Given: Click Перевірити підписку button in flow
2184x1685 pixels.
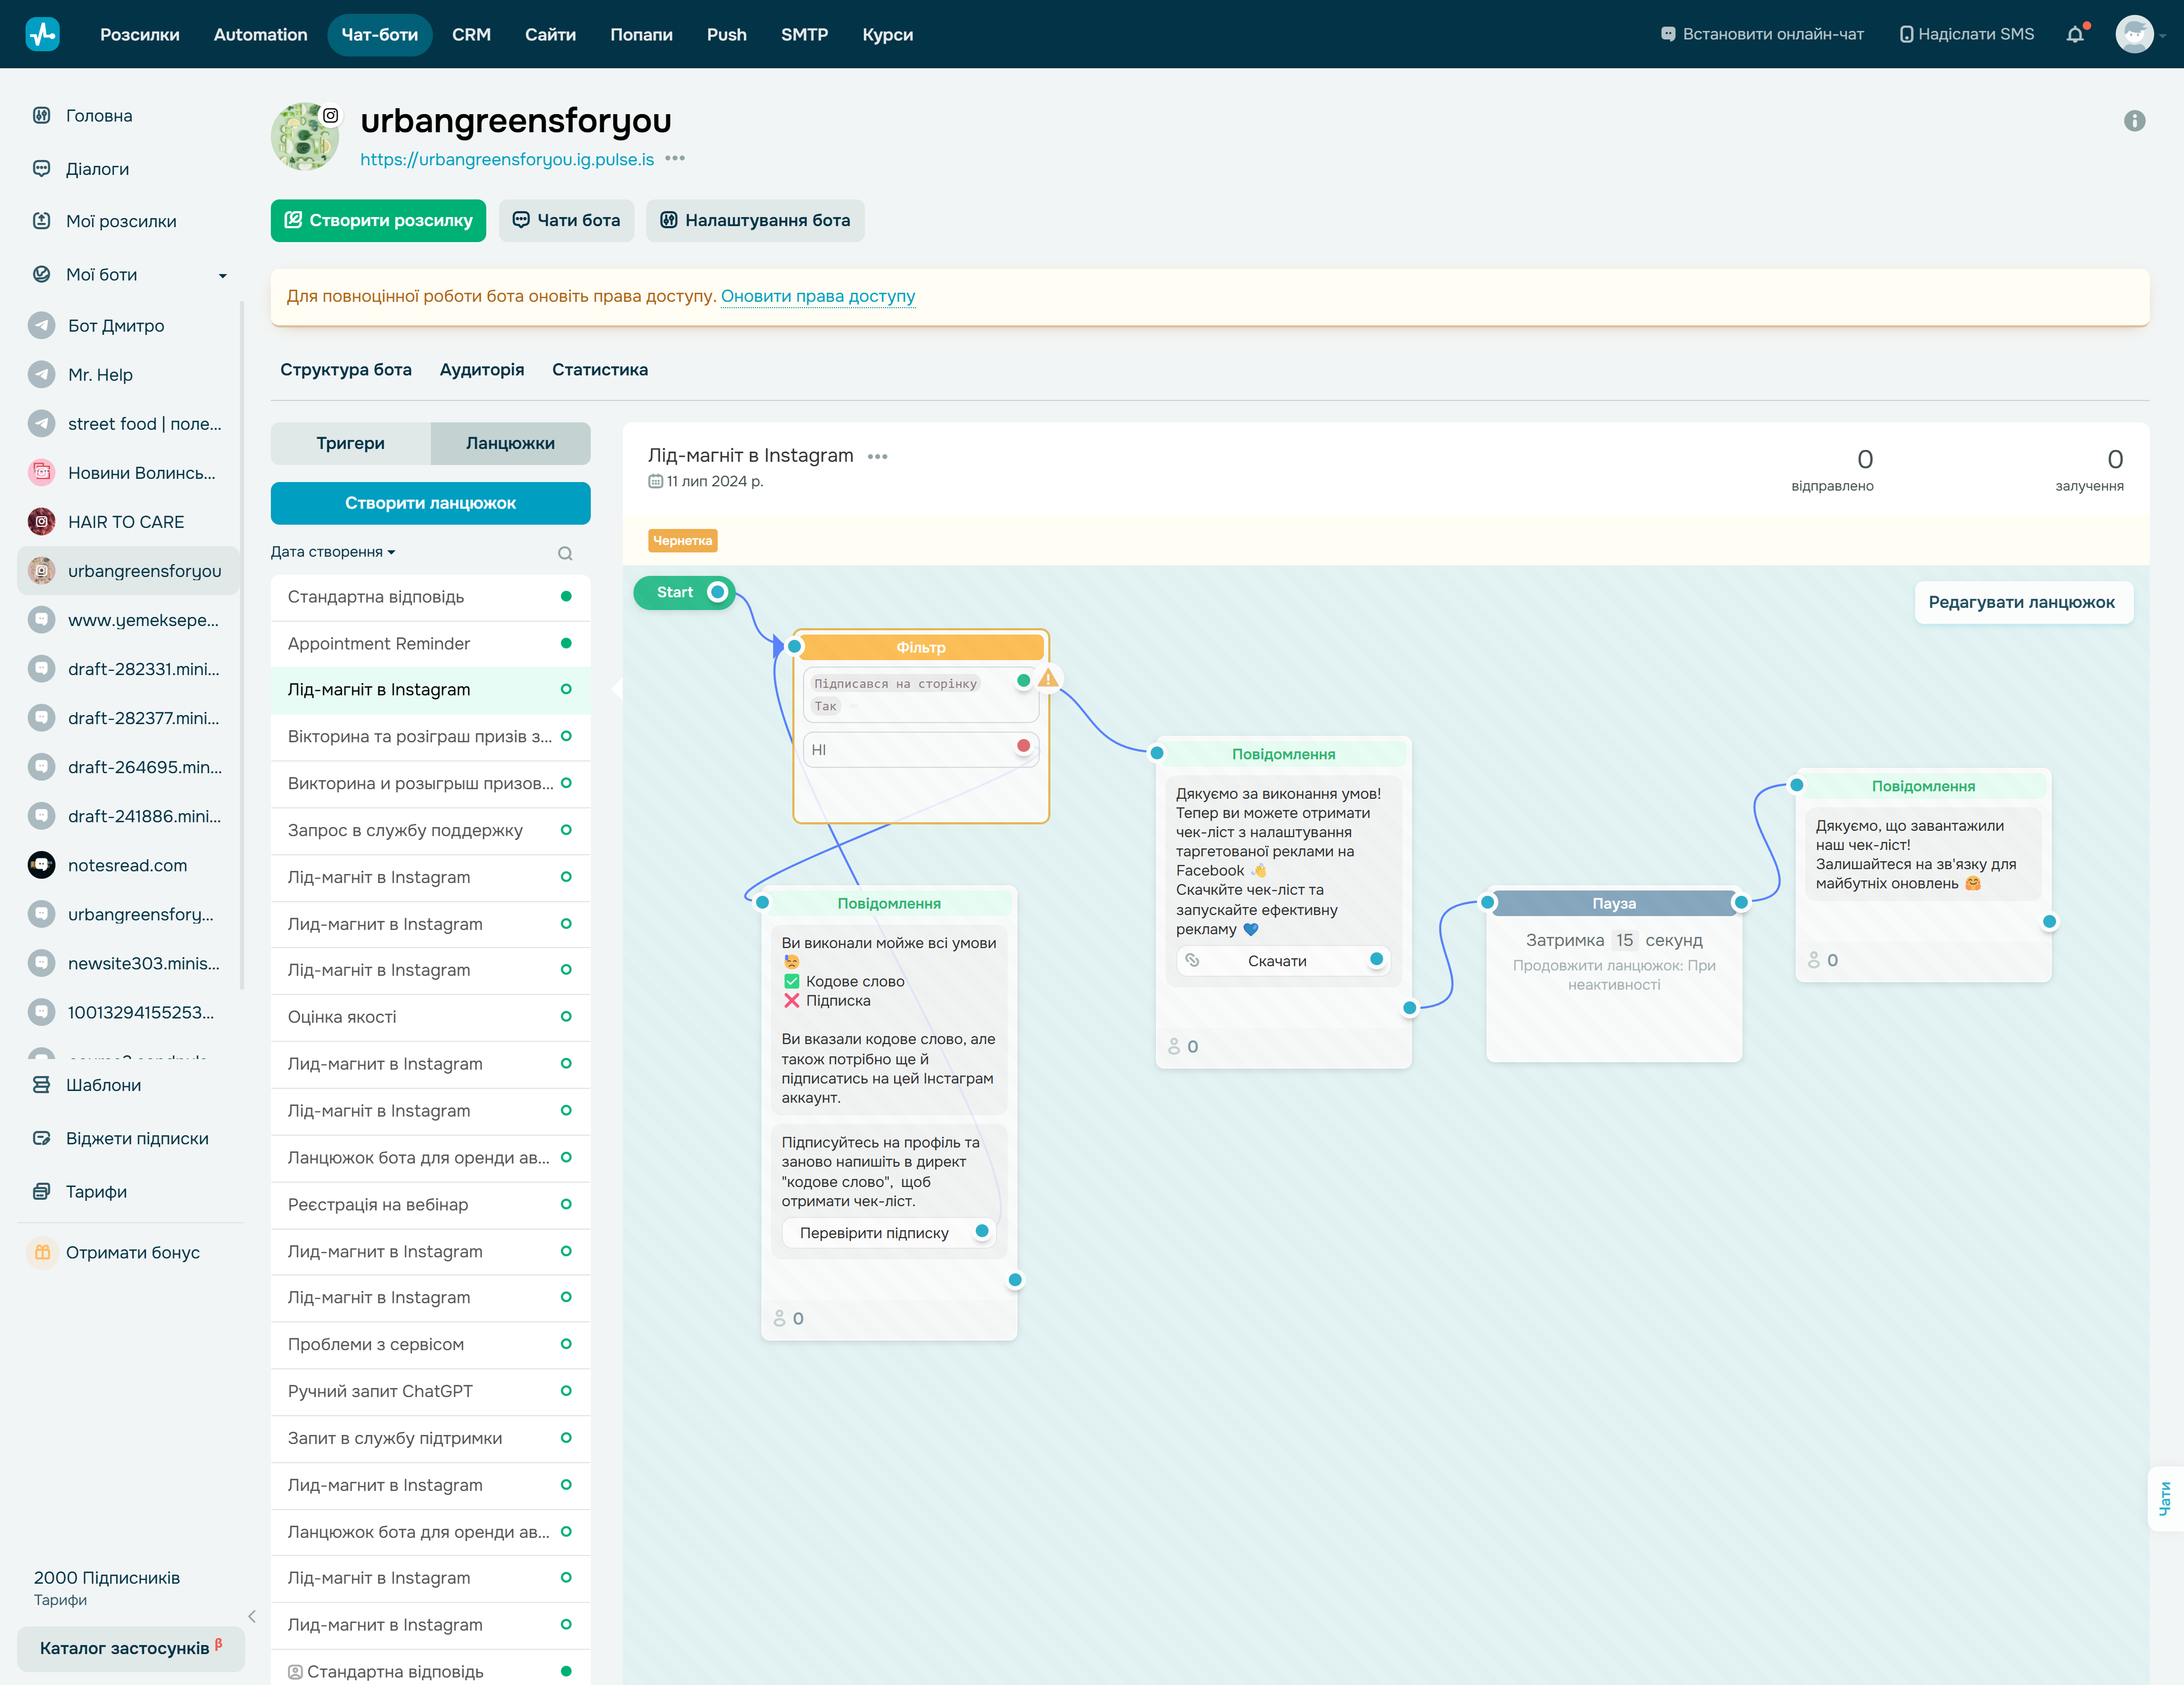Looking at the screenshot, I should [888, 1233].
